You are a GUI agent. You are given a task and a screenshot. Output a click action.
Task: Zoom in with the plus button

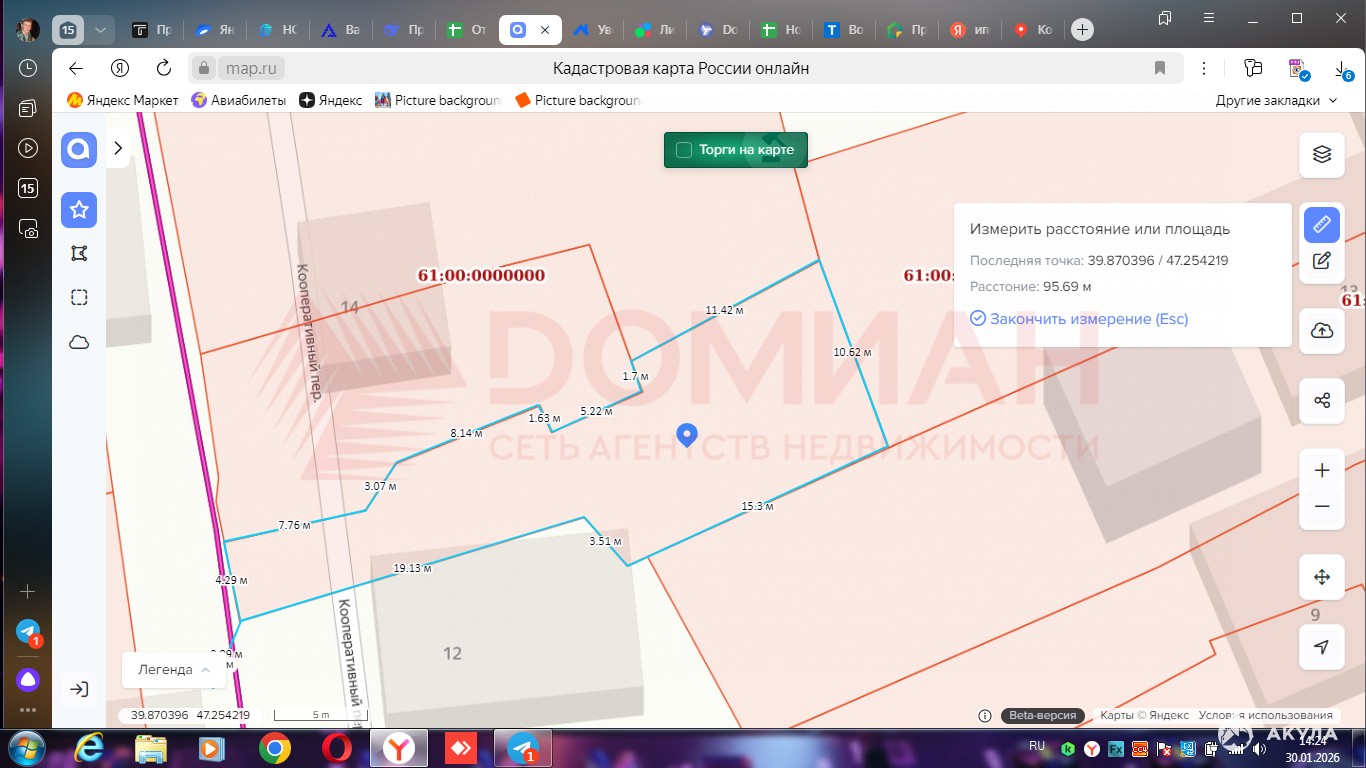[1322, 471]
